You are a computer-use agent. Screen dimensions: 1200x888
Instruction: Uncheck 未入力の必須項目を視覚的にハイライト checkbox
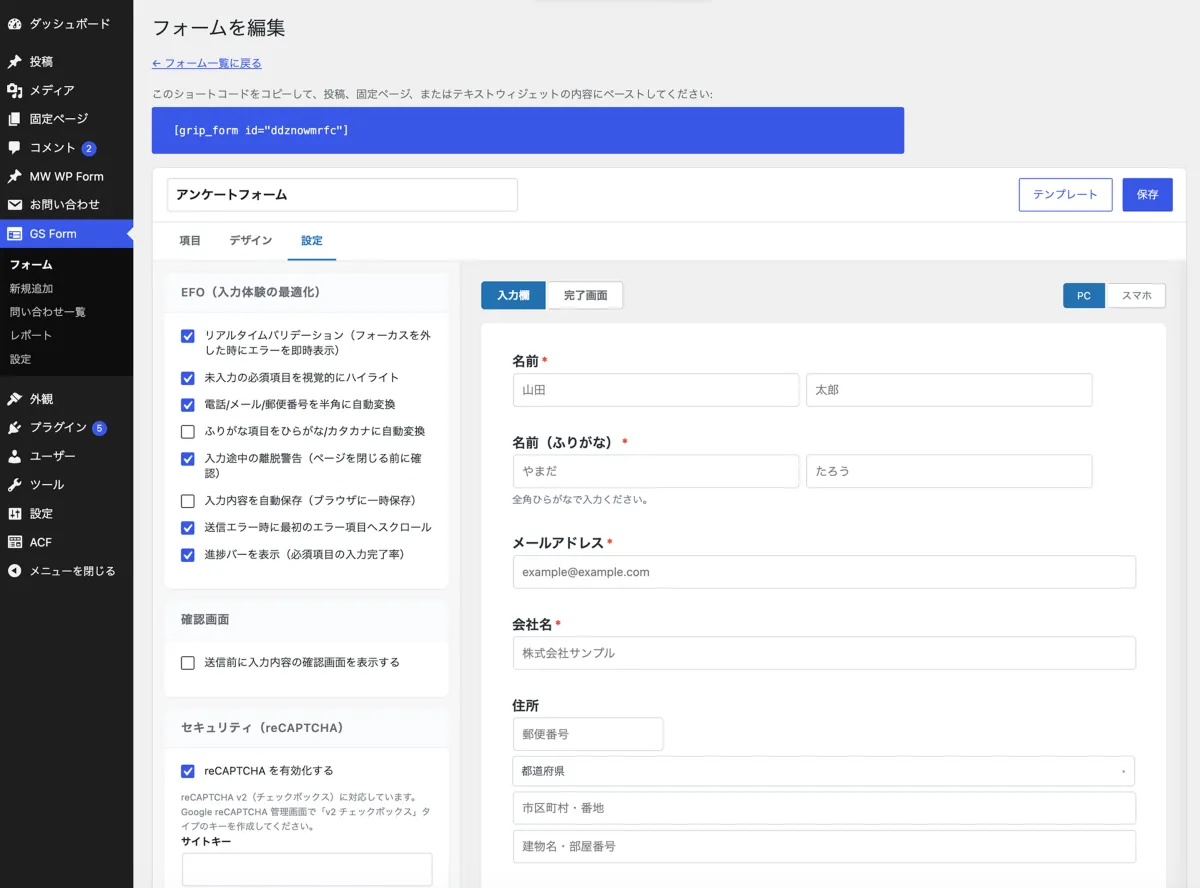pos(187,378)
